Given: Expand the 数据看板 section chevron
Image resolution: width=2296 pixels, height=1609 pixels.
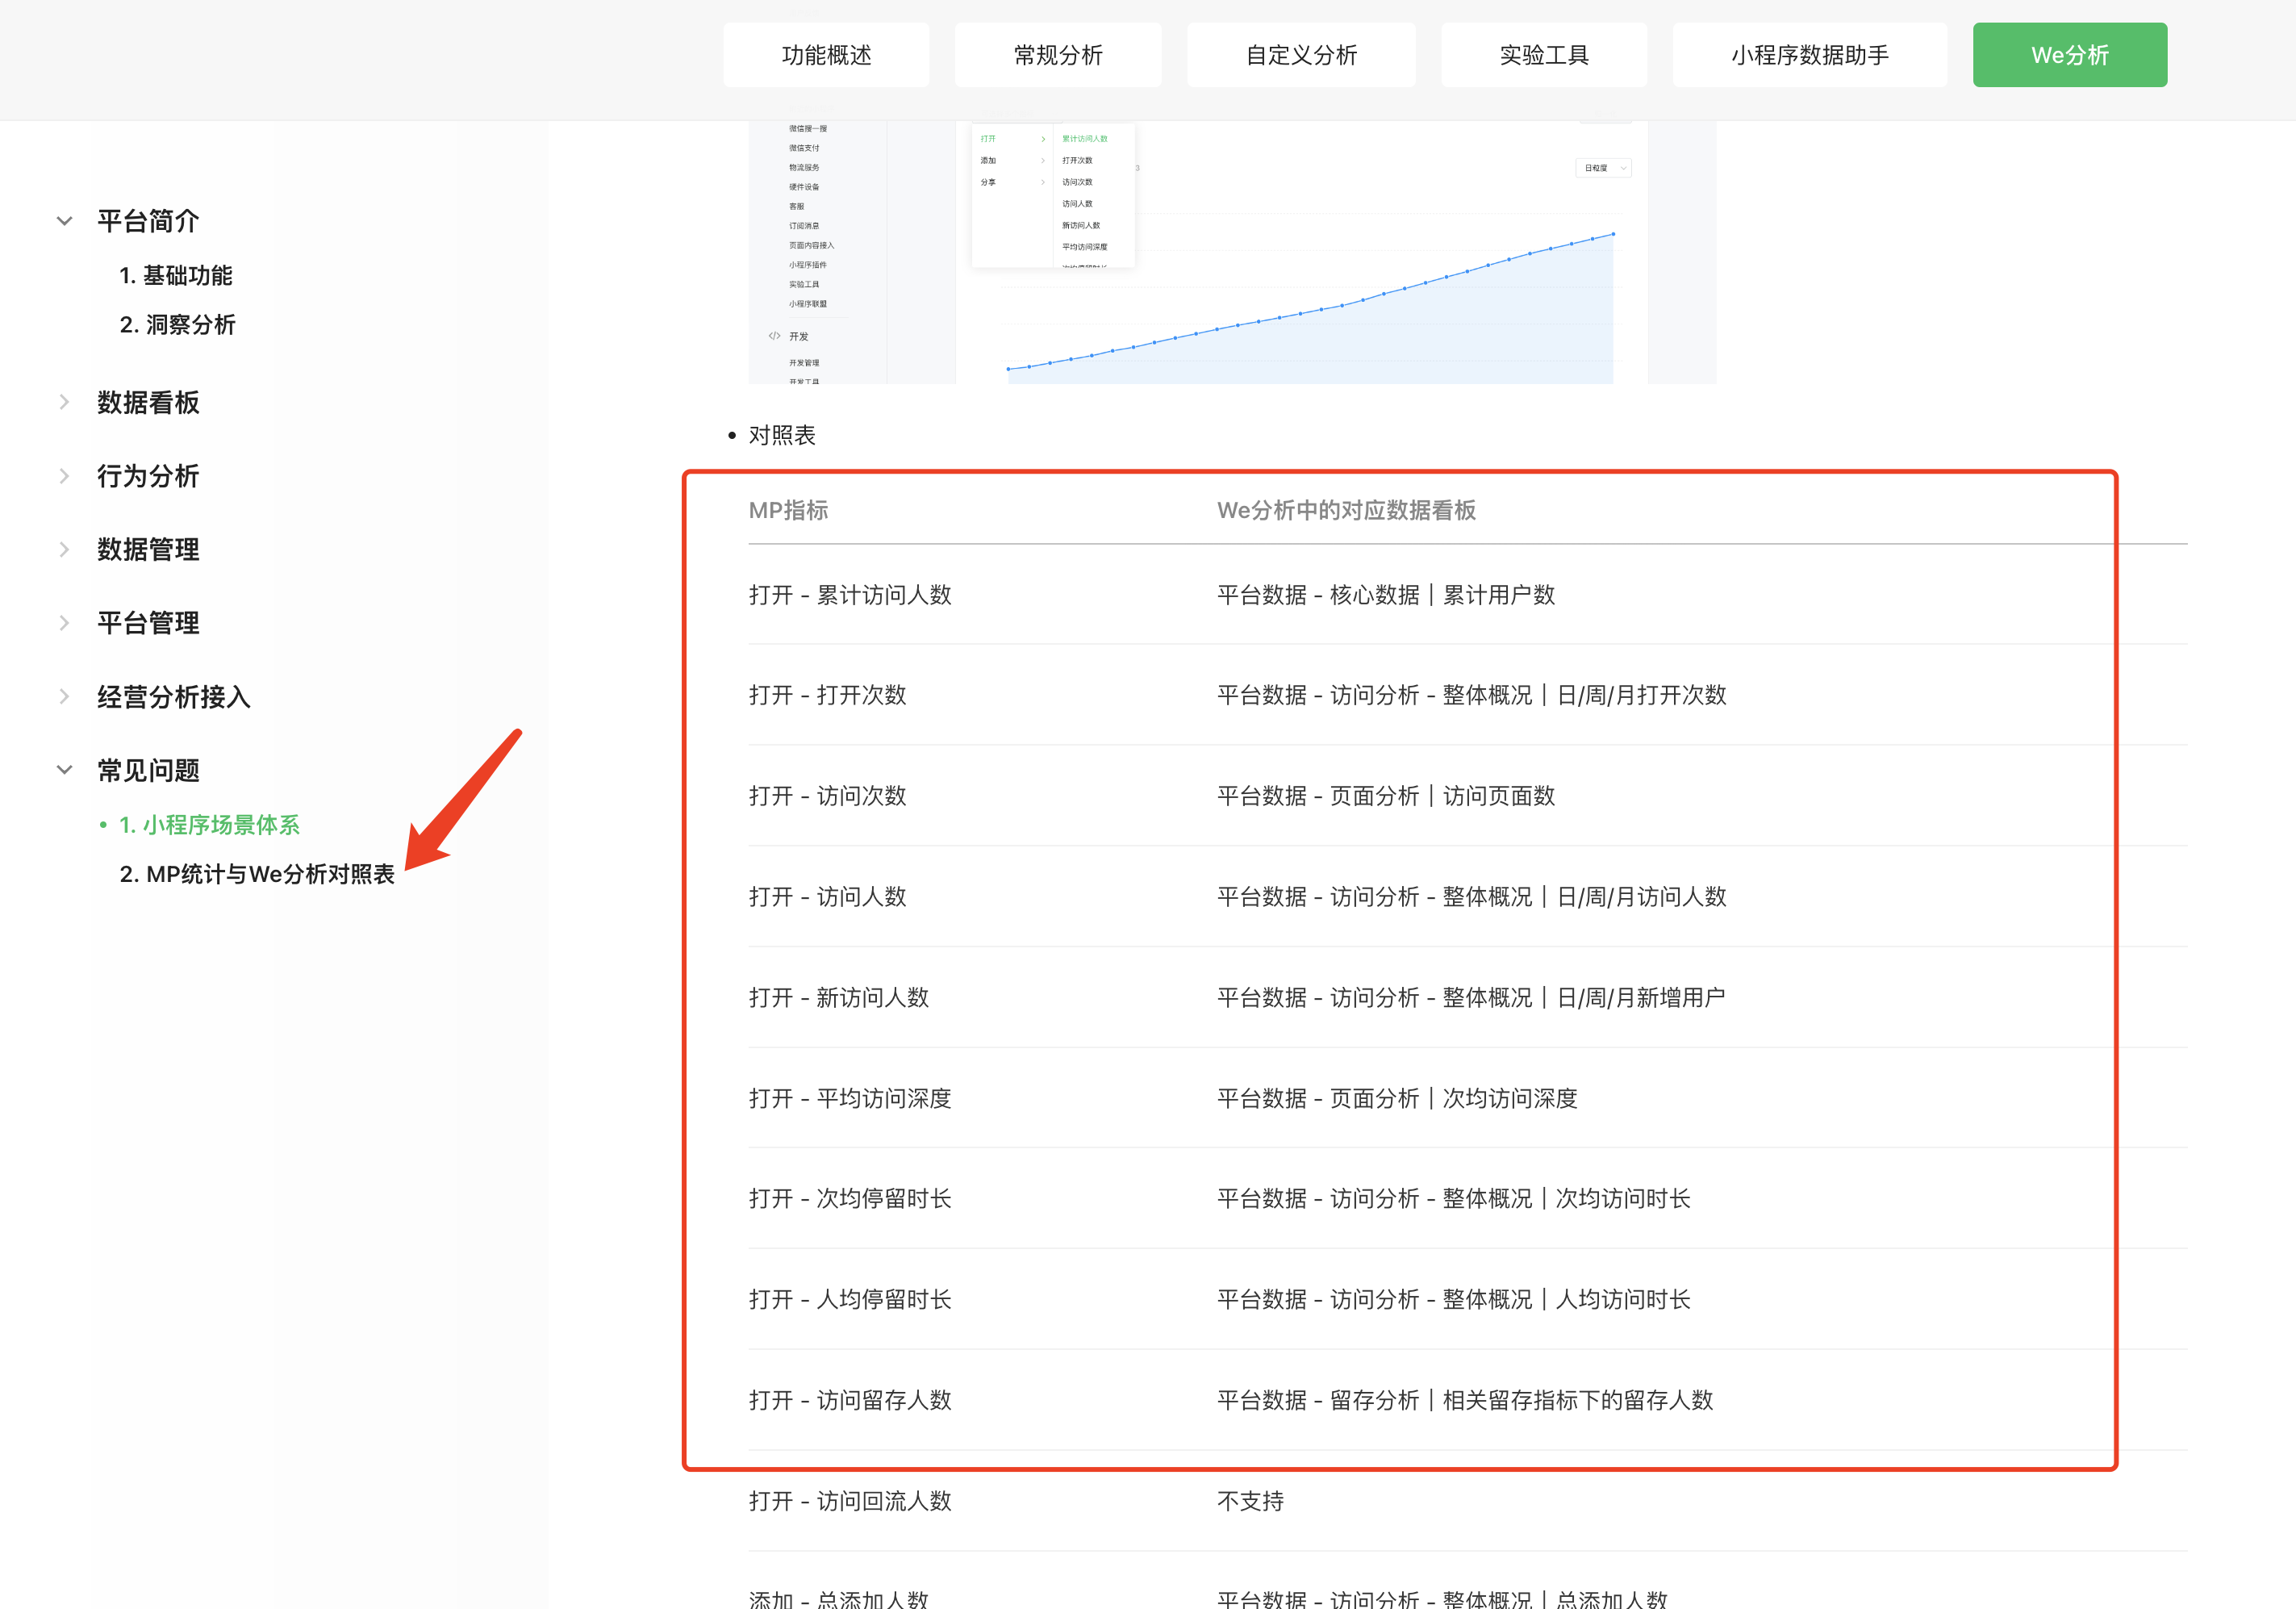Looking at the screenshot, I should [x=64, y=402].
